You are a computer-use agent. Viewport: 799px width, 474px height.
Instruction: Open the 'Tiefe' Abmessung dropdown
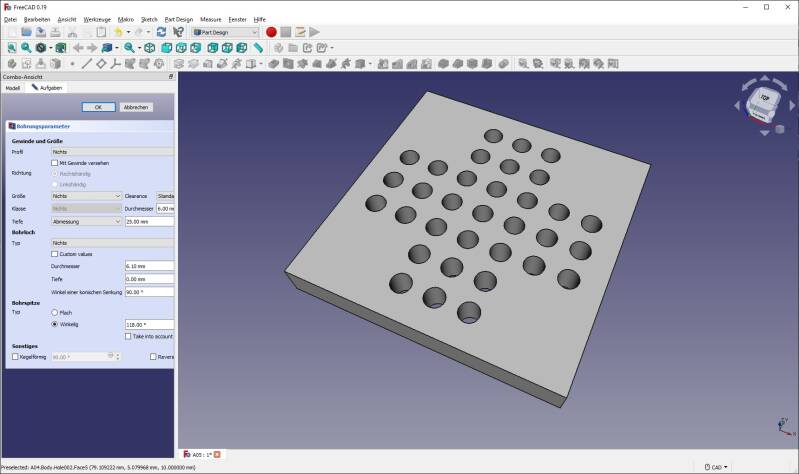(86, 221)
